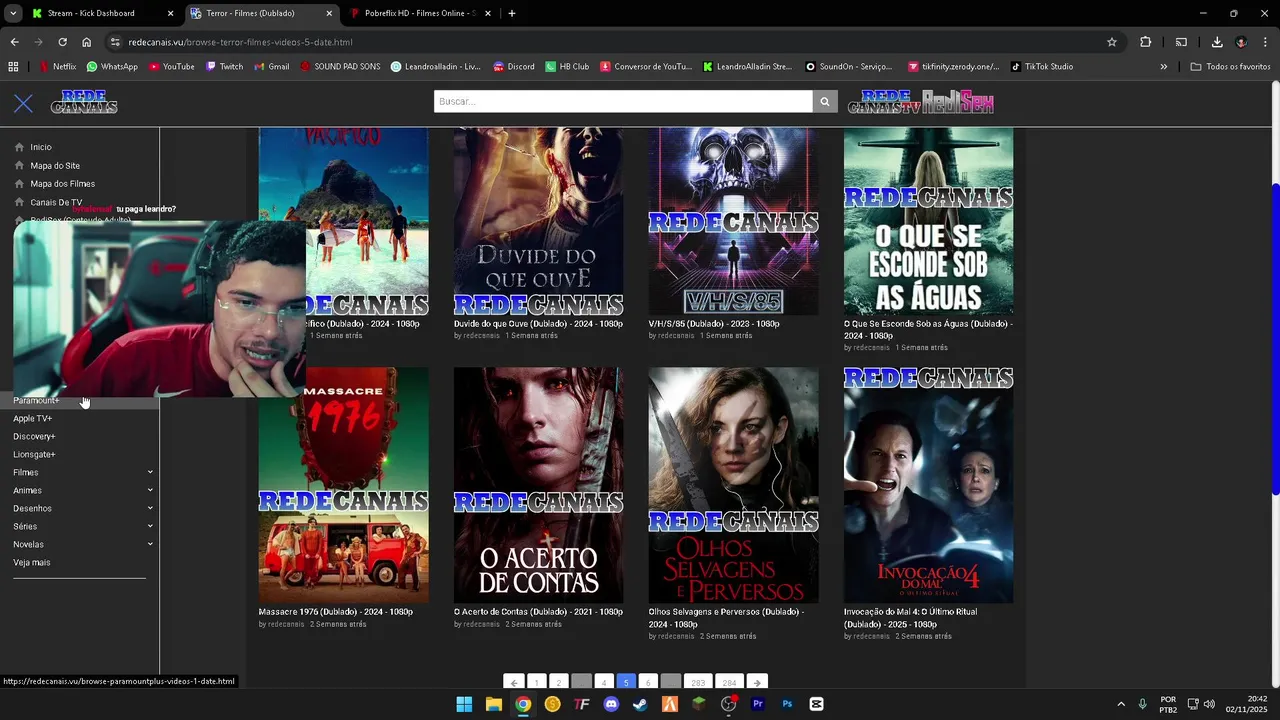
Task: Open Discord bookmark
Action: (x=514, y=67)
